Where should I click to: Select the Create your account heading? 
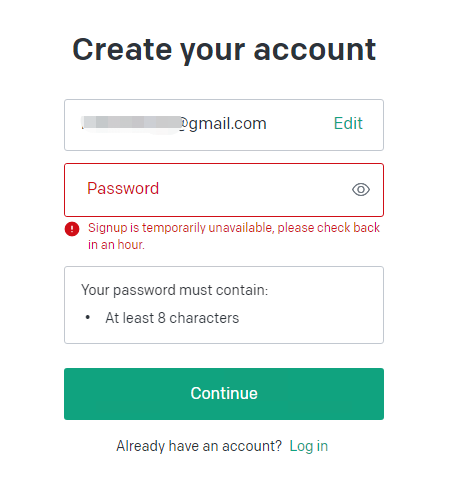224,50
